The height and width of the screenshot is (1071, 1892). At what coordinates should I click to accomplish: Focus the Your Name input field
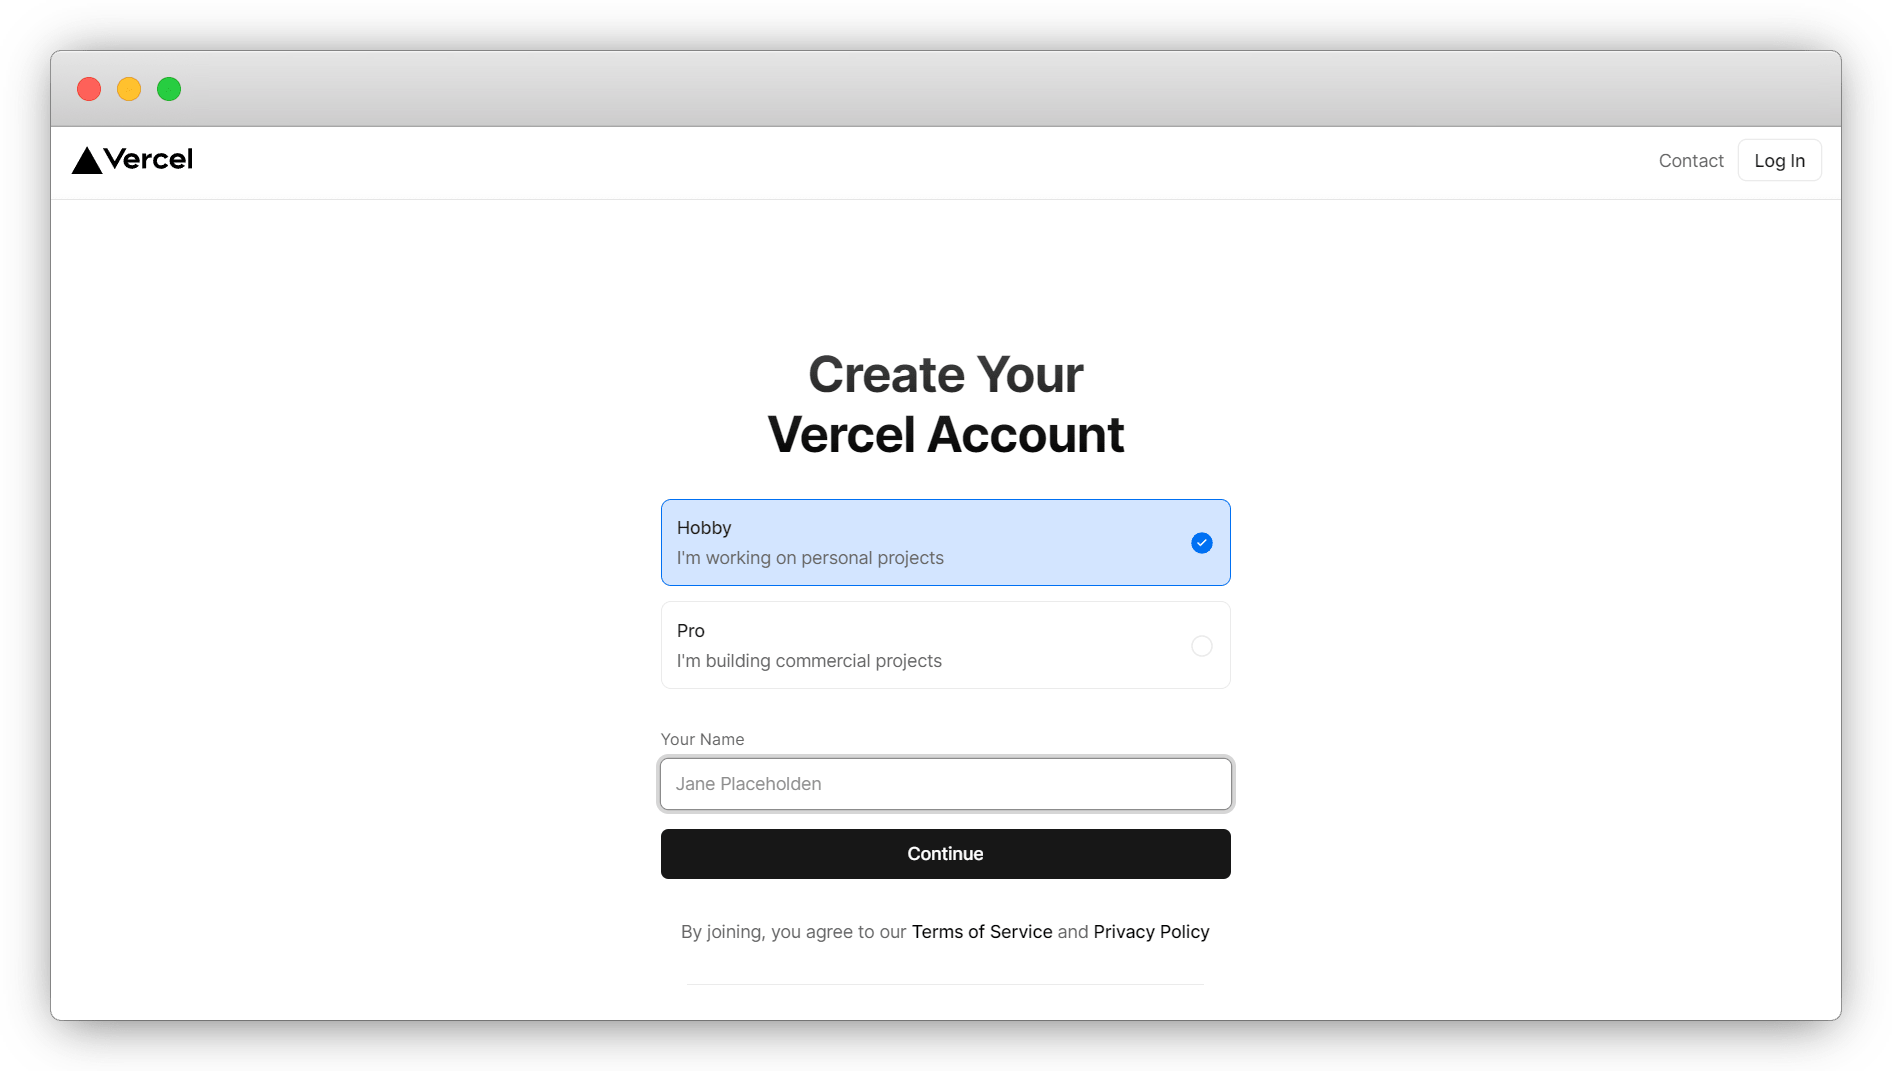pyautogui.click(x=945, y=784)
